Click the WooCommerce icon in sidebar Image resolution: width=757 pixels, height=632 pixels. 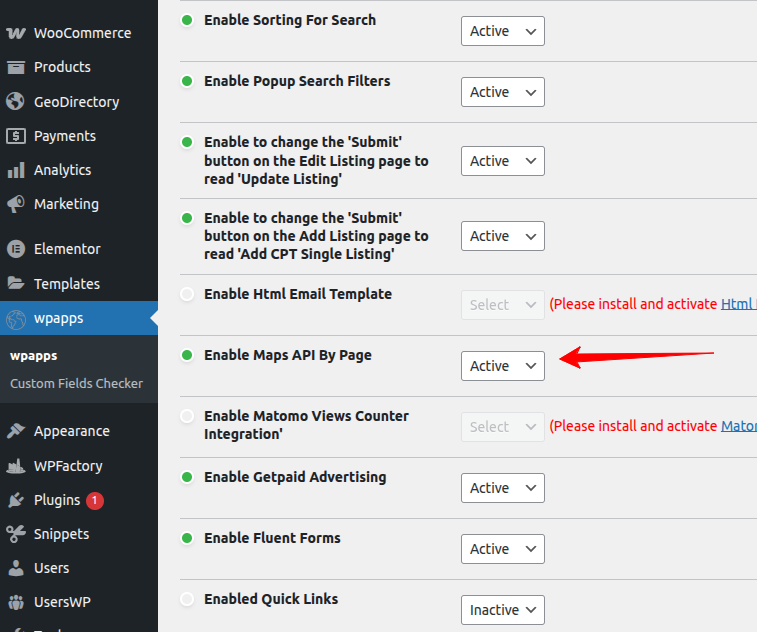point(16,33)
